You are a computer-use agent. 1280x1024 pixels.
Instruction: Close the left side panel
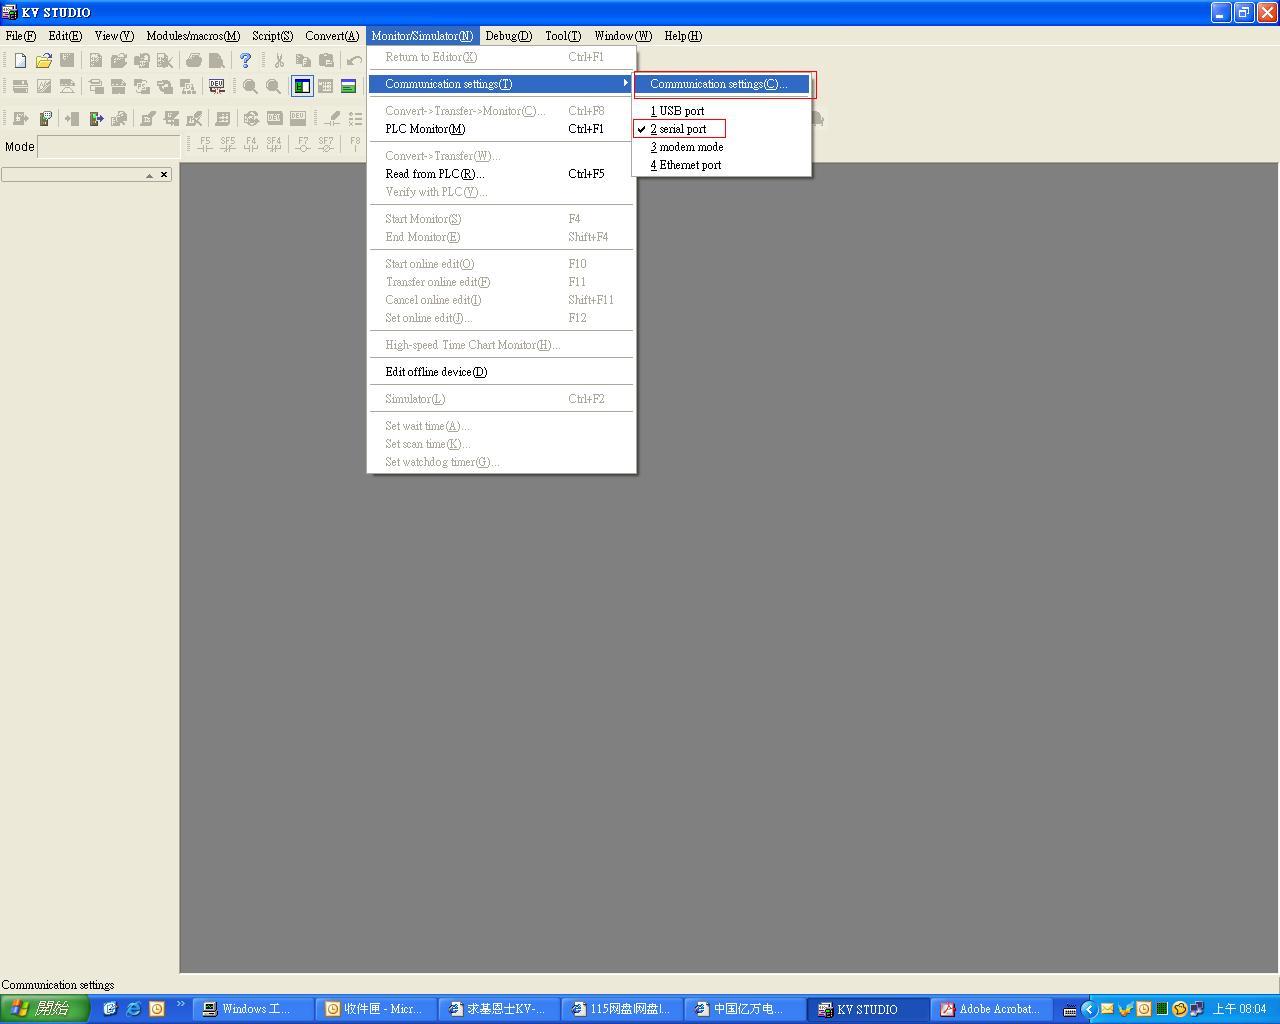[x=164, y=175]
